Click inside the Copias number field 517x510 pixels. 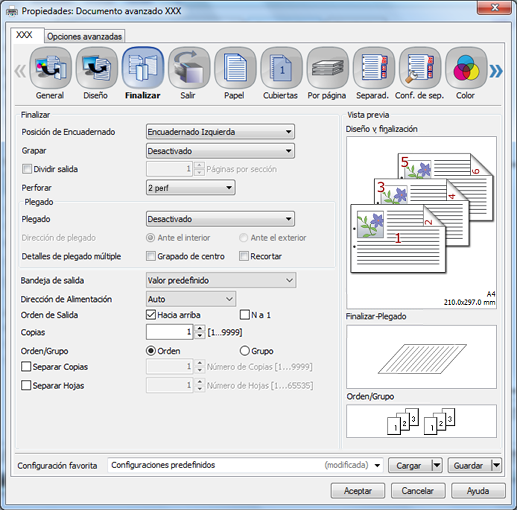point(169,332)
